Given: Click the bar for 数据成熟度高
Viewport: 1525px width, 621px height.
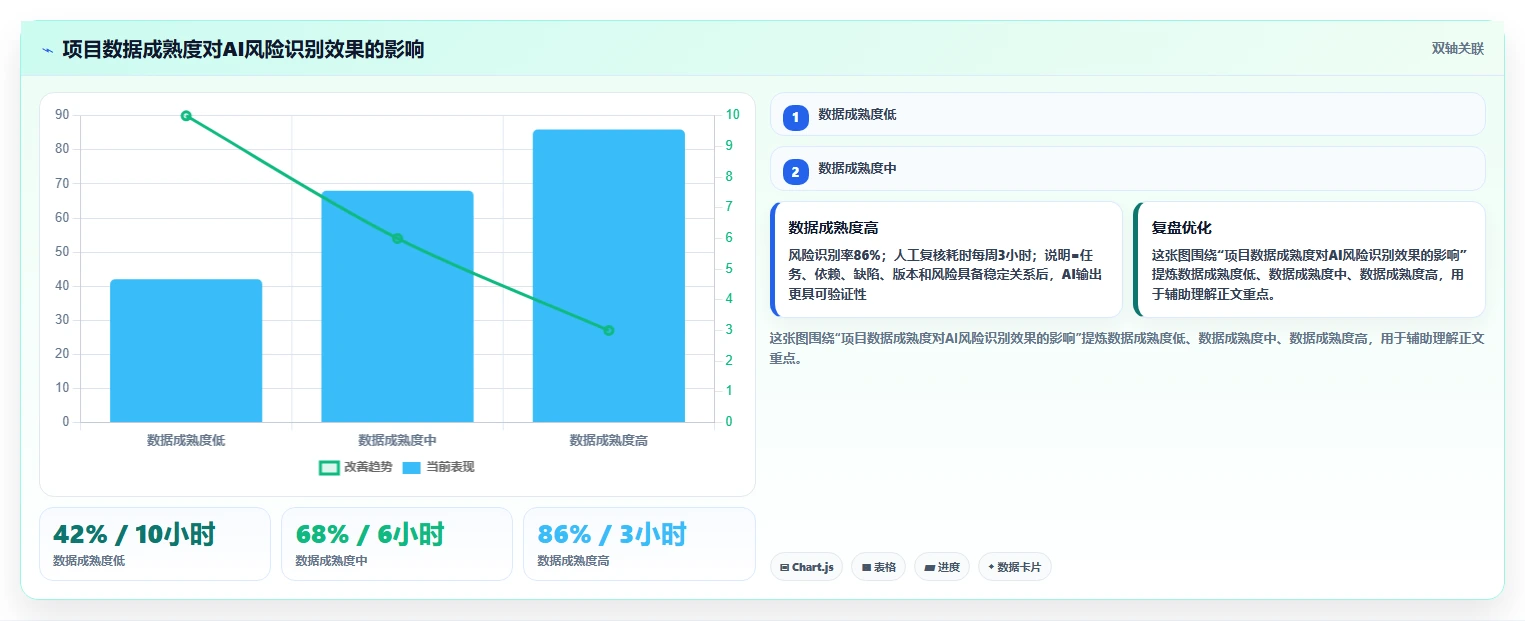Looking at the screenshot, I should point(608,276).
